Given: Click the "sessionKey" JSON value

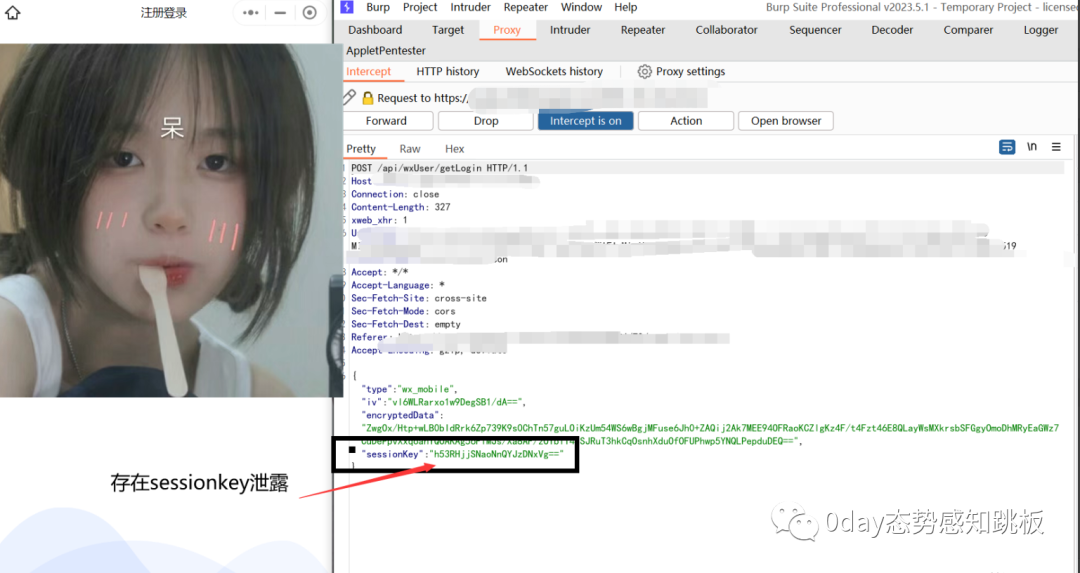Looking at the screenshot, I should click(496, 454).
